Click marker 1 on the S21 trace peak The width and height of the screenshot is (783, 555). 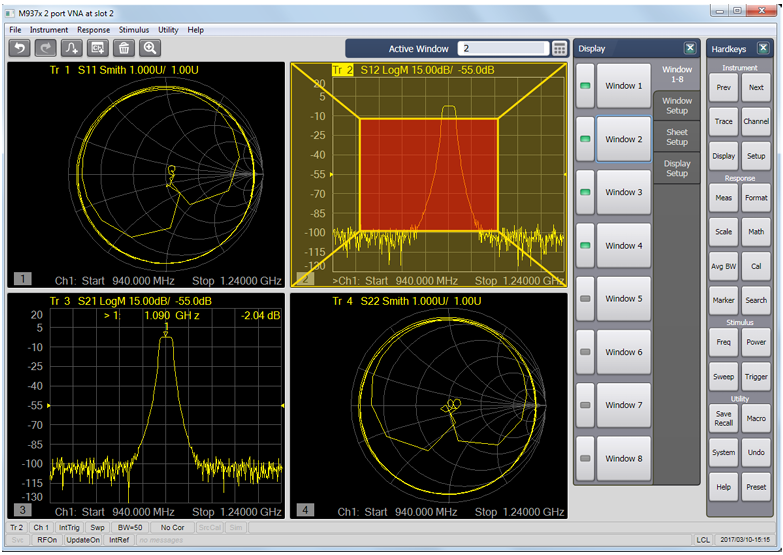(166, 332)
